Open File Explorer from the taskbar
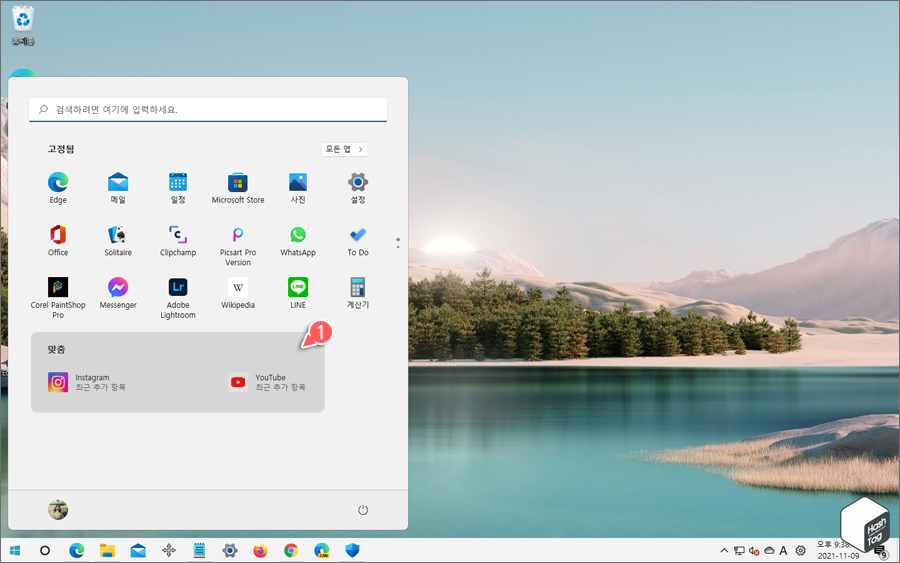The image size is (900, 563). tap(107, 551)
